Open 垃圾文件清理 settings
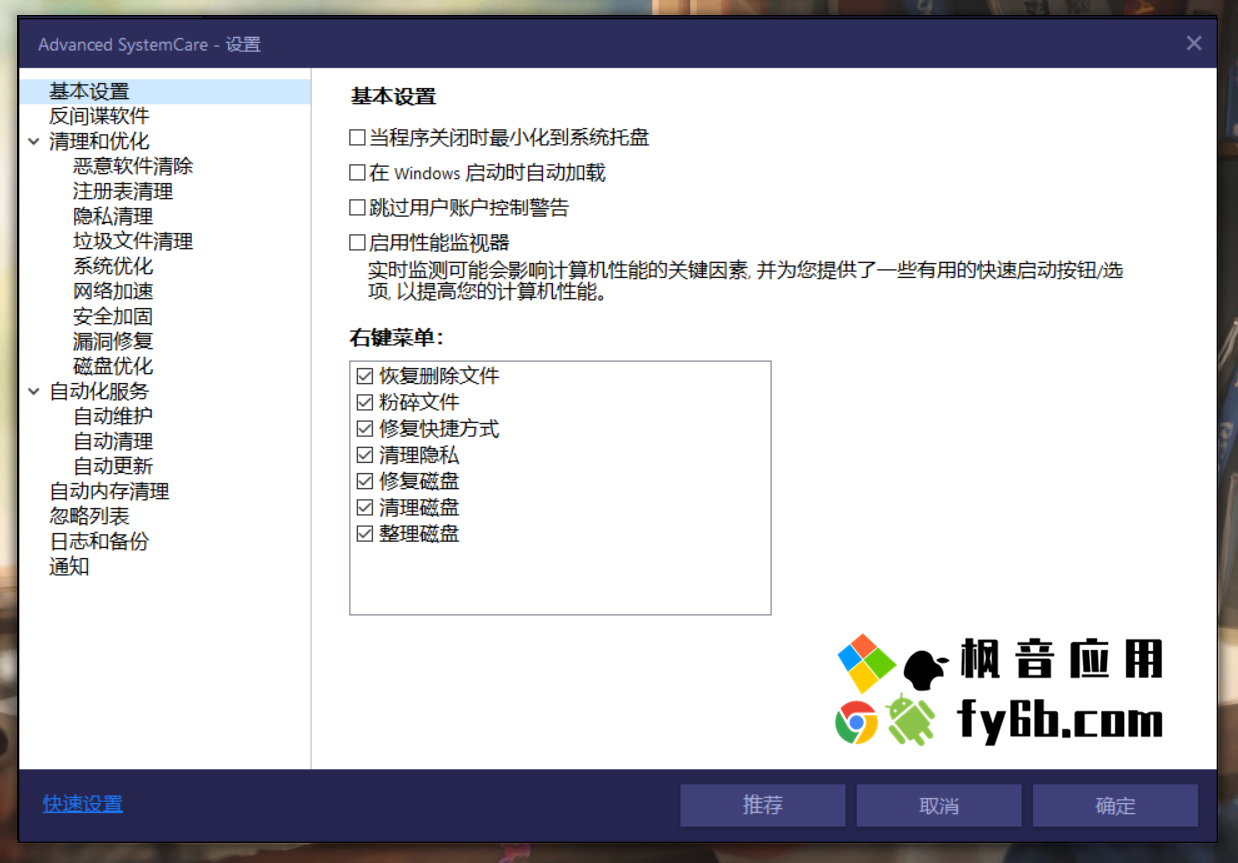The height and width of the screenshot is (863, 1238). pos(133,242)
